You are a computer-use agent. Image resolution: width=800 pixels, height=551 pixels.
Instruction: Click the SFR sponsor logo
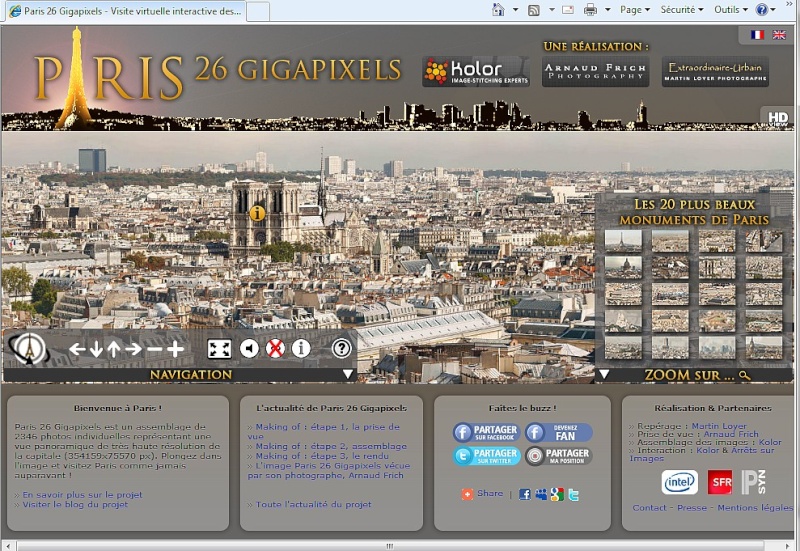pyautogui.click(x=720, y=482)
